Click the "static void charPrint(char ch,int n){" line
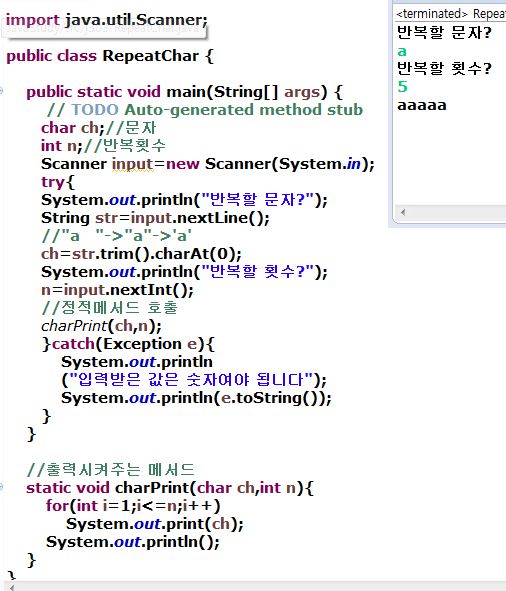The width and height of the screenshot is (506, 591). click(x=170, y=488)
